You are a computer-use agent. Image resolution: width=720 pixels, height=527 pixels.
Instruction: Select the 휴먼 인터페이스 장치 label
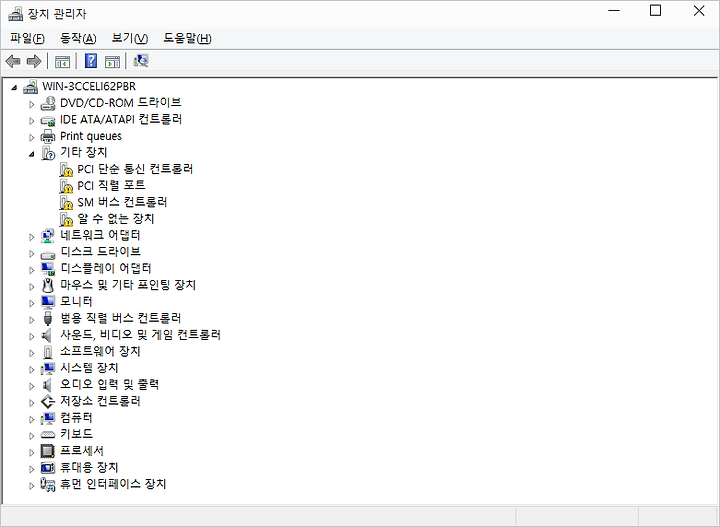pyautogui.click(x=113, y=484)
